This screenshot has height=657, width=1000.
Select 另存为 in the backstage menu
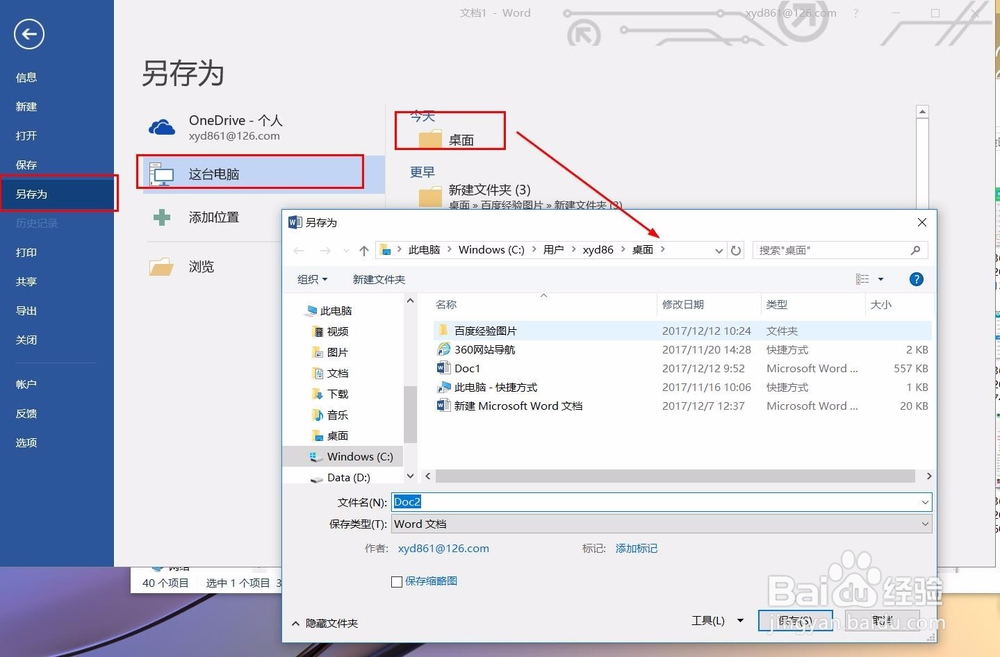tap(31, 194)
